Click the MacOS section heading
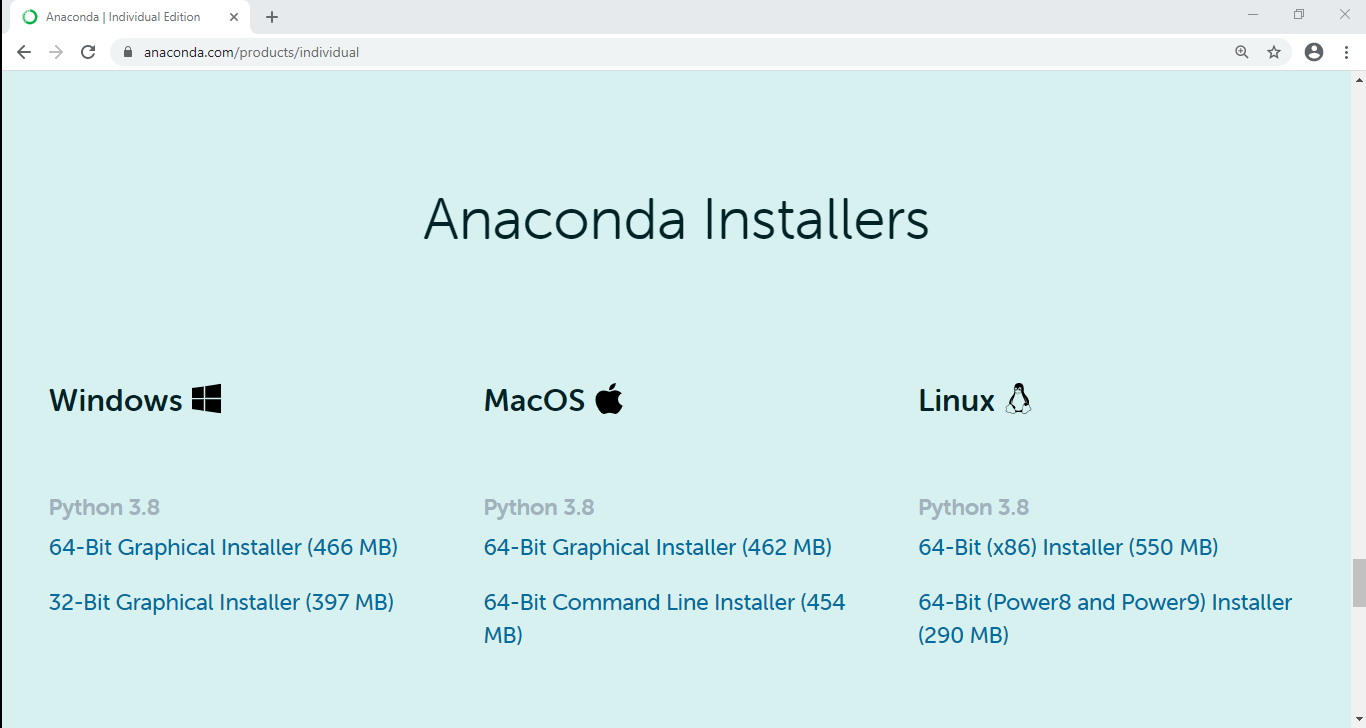This screenshot has height=728, width=1366. (x=534, y=400)
